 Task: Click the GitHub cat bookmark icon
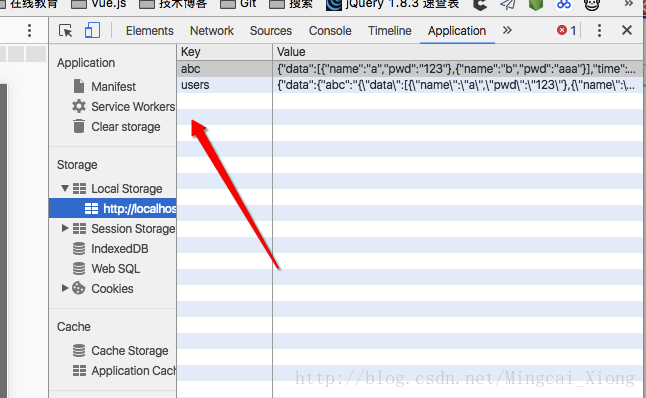592,5
